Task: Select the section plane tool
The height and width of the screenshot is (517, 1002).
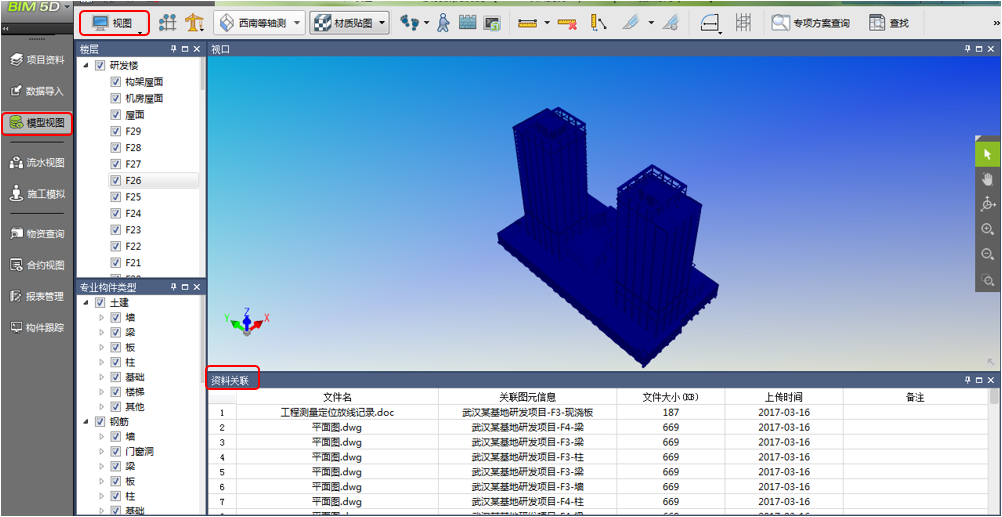Action: [630, 24]
